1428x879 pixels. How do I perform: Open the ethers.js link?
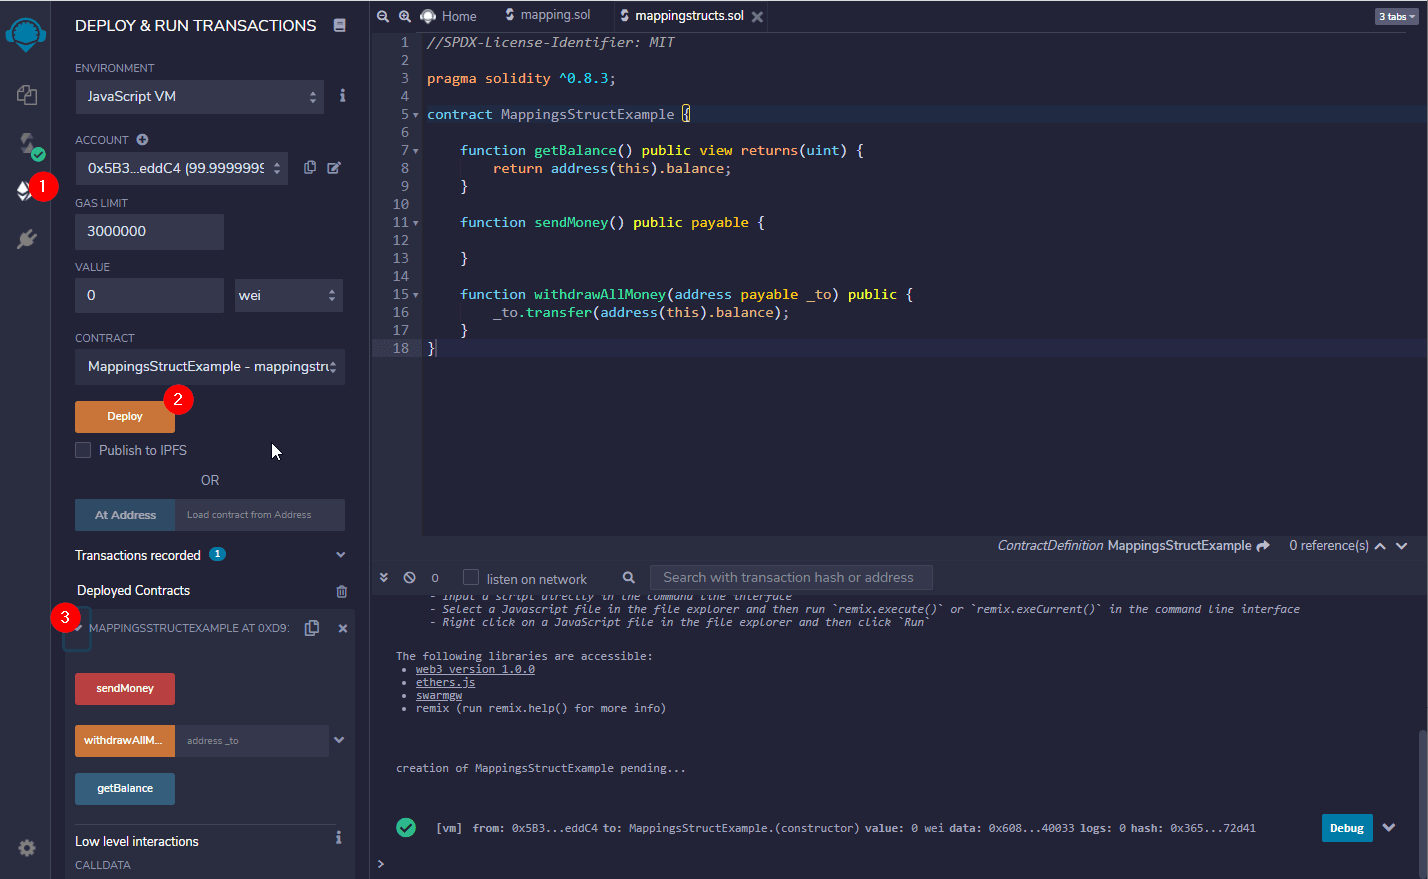445,682
